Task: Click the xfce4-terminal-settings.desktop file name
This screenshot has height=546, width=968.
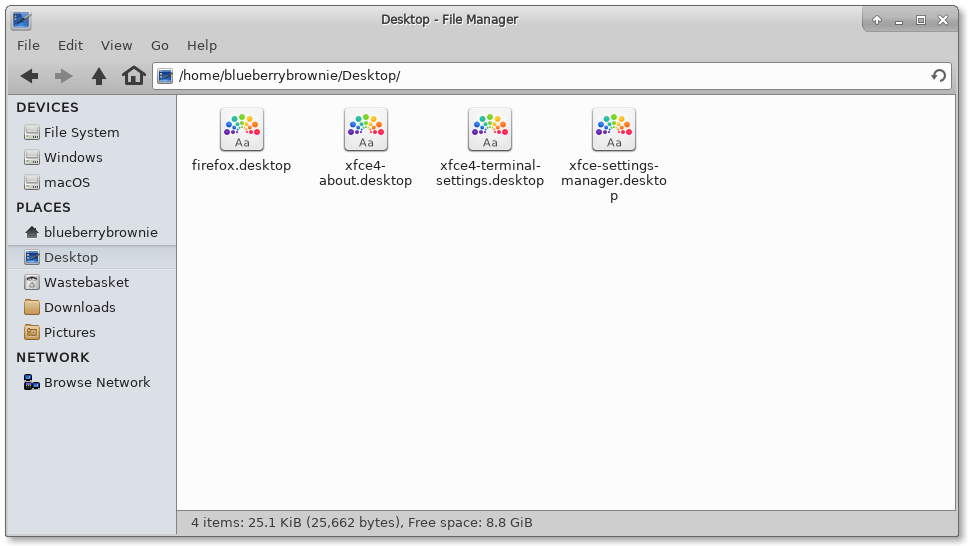Action: point(490,173)
